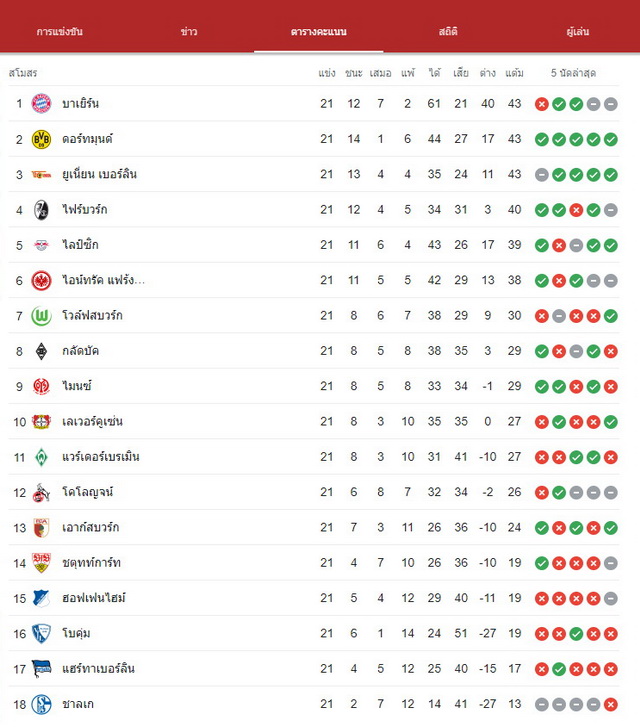Click the Eintracht Frankfurt eagle crest
The width and height of the screenshot is (640, 727).
point(41,281)
